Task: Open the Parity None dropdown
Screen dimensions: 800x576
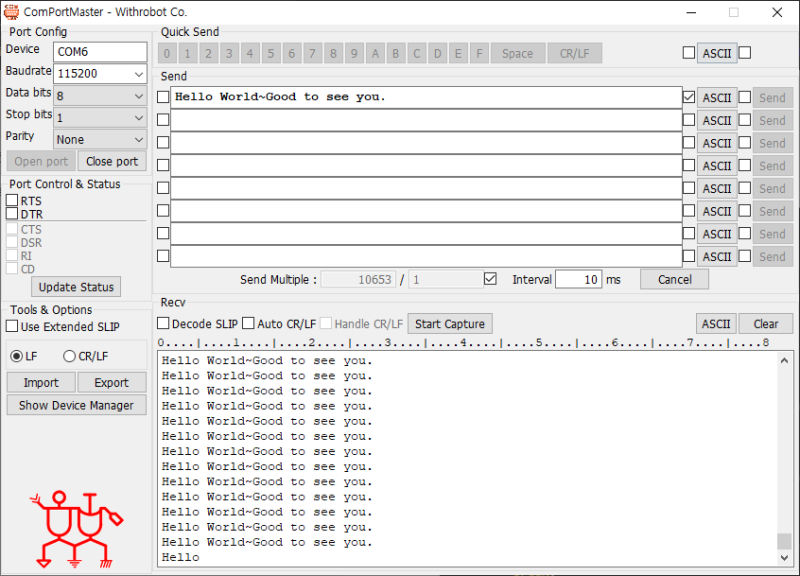Action: [100, 139]
